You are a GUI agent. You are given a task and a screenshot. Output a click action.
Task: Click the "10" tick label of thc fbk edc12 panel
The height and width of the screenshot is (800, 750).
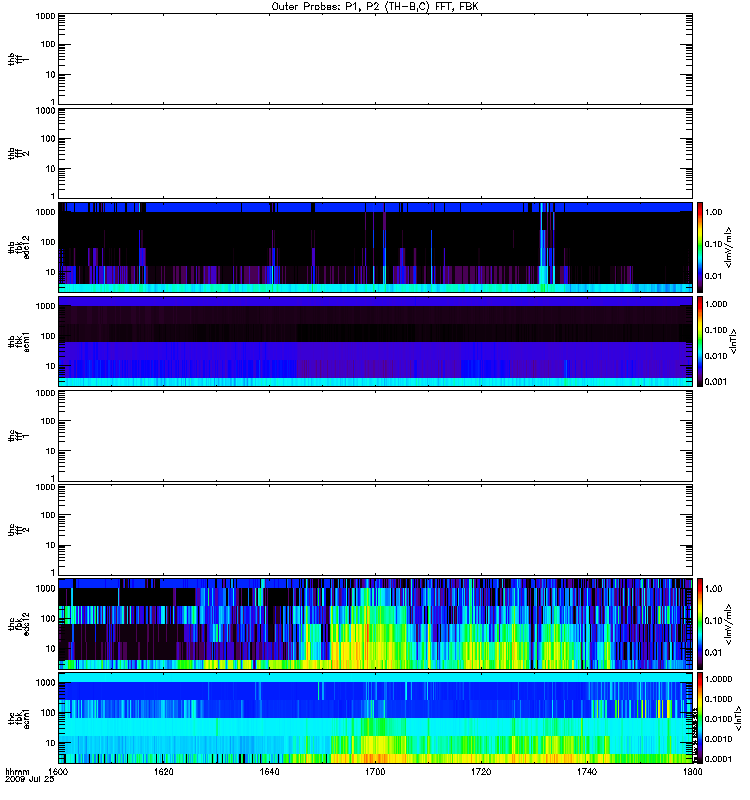[51, 648]
